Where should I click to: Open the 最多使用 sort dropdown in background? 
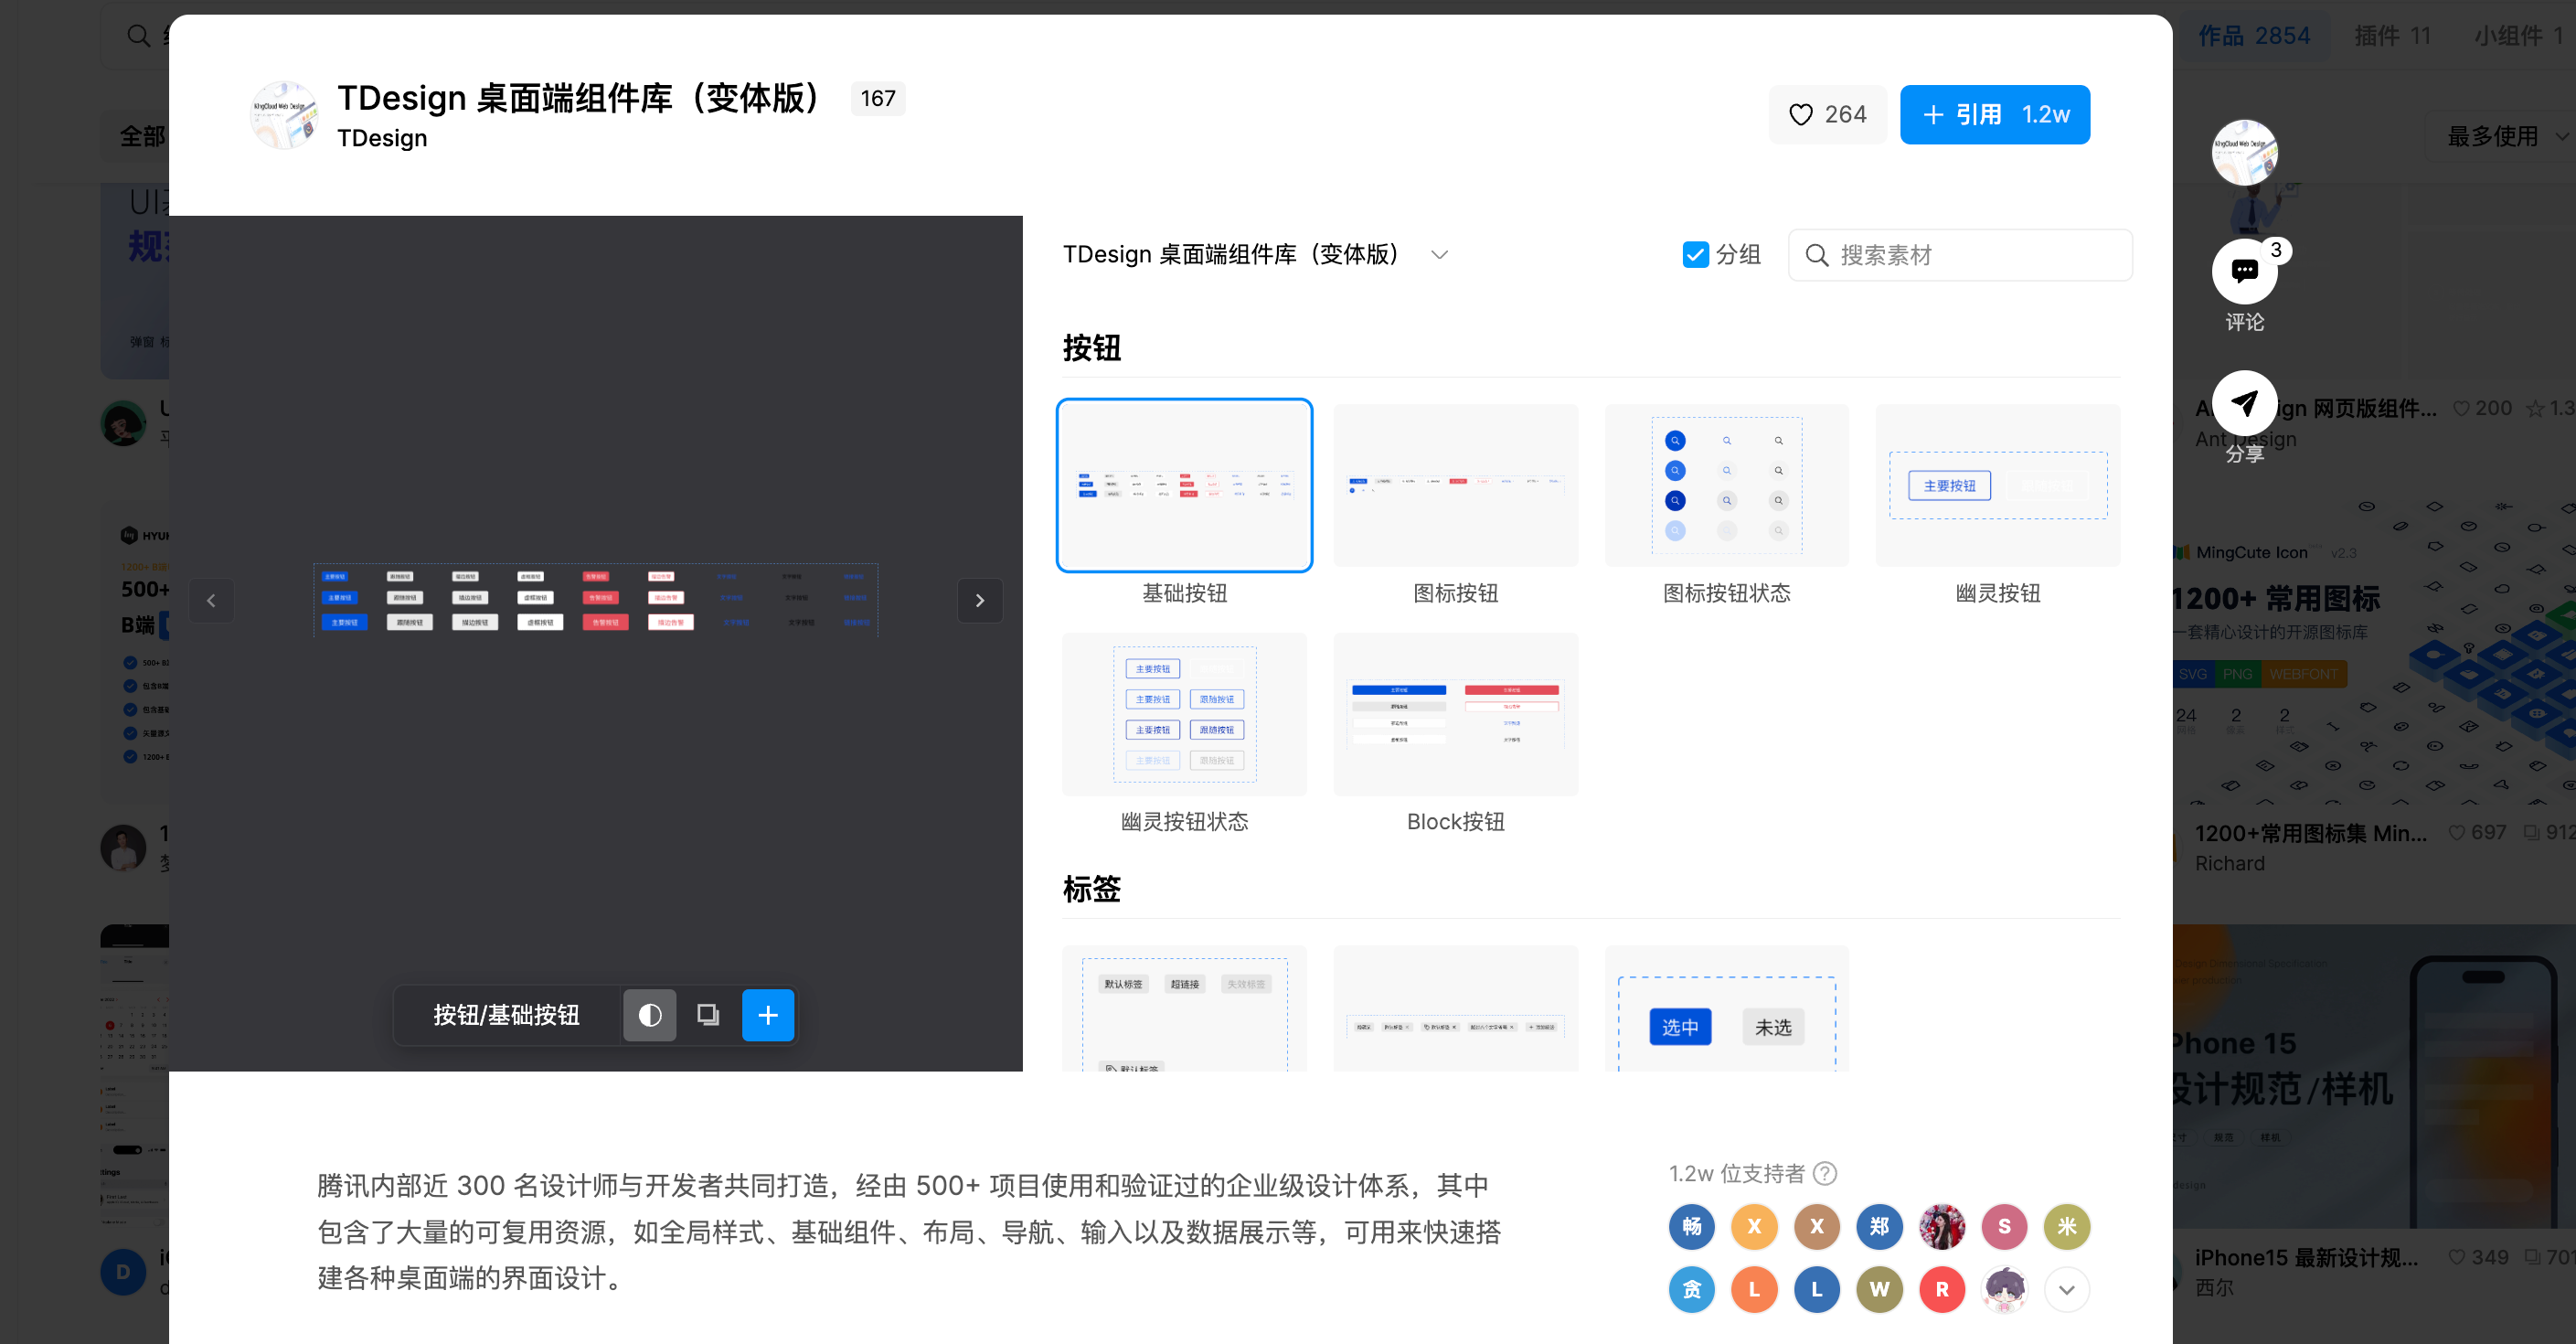[x=2506, y=136]
